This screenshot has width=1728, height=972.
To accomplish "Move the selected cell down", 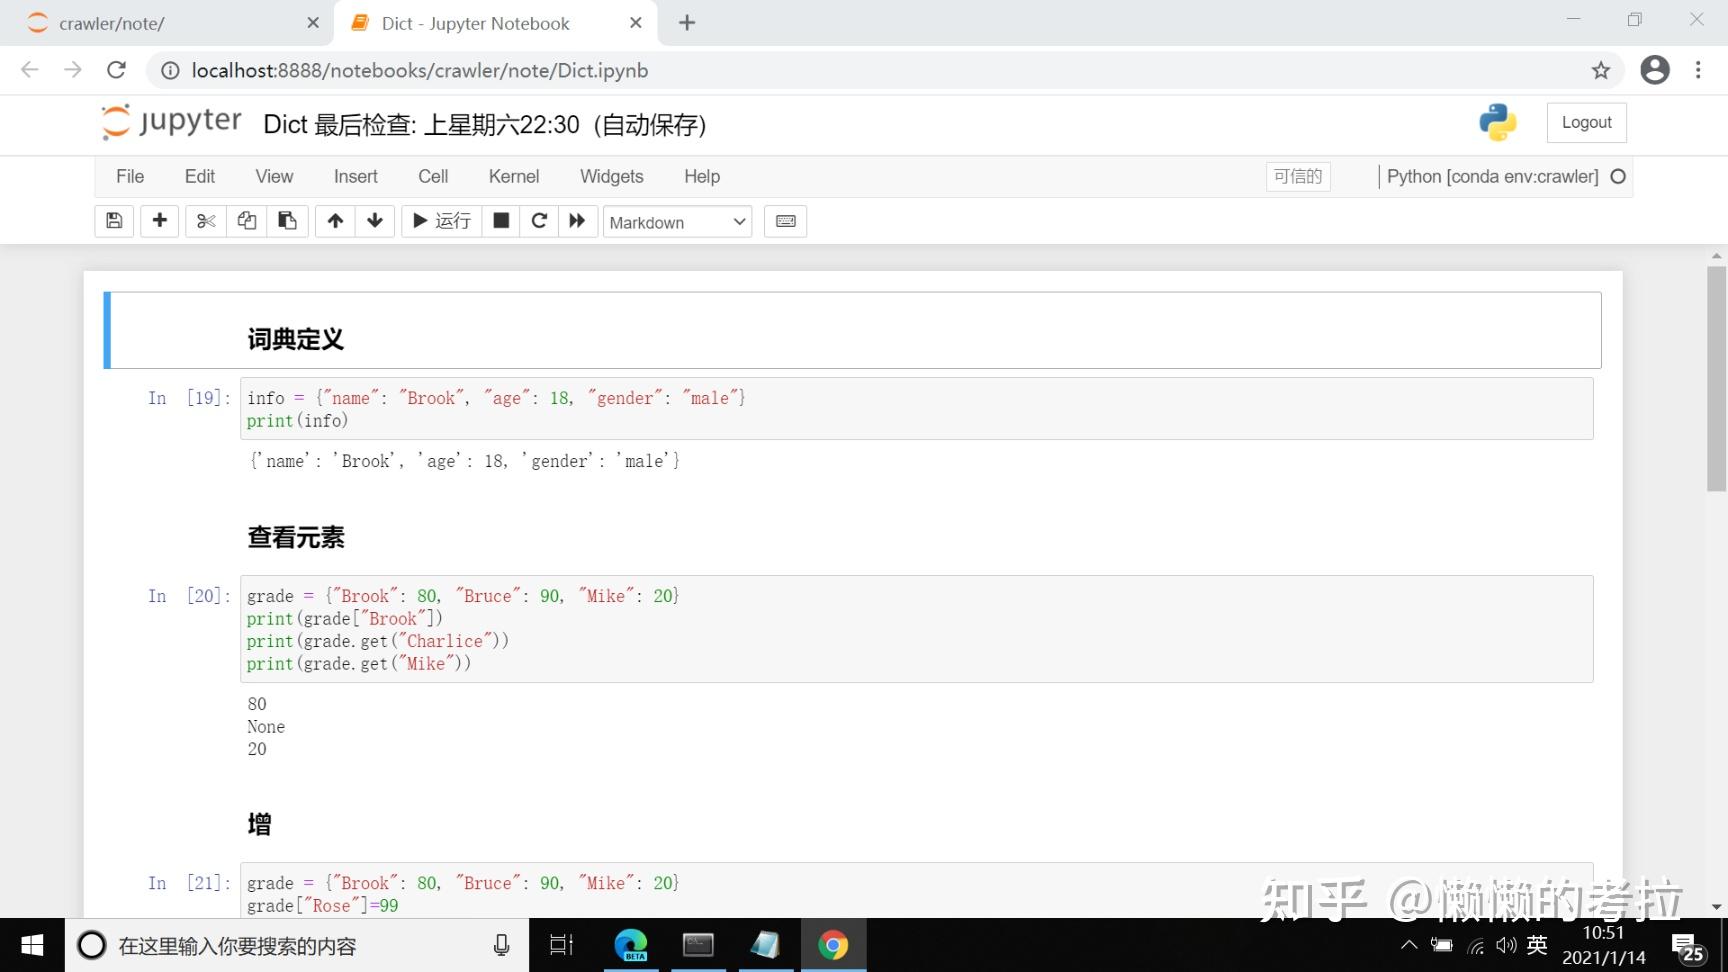I will pos(374,221).
